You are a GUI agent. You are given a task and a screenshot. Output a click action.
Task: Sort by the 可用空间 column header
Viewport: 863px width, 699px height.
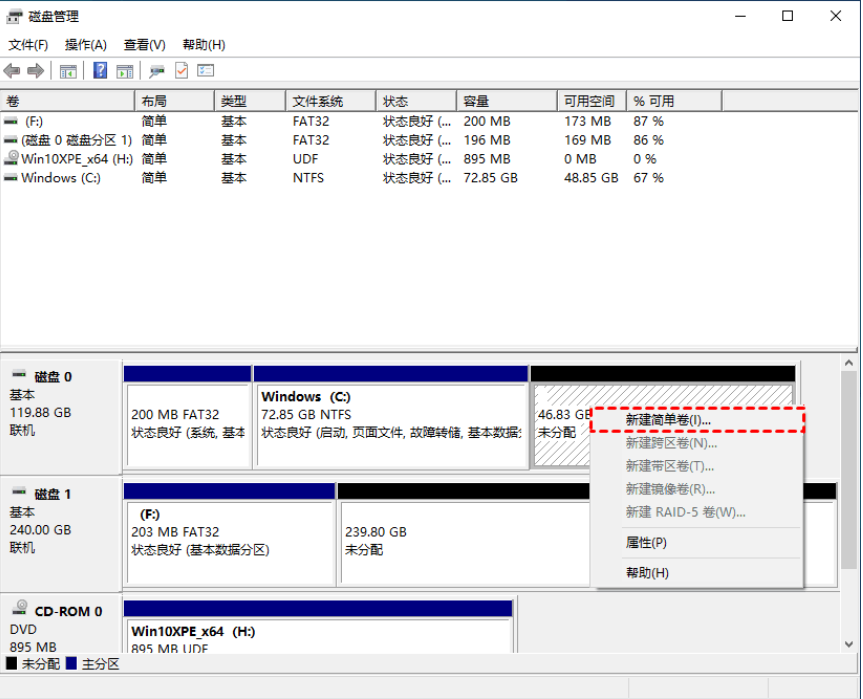click(592, 101)
